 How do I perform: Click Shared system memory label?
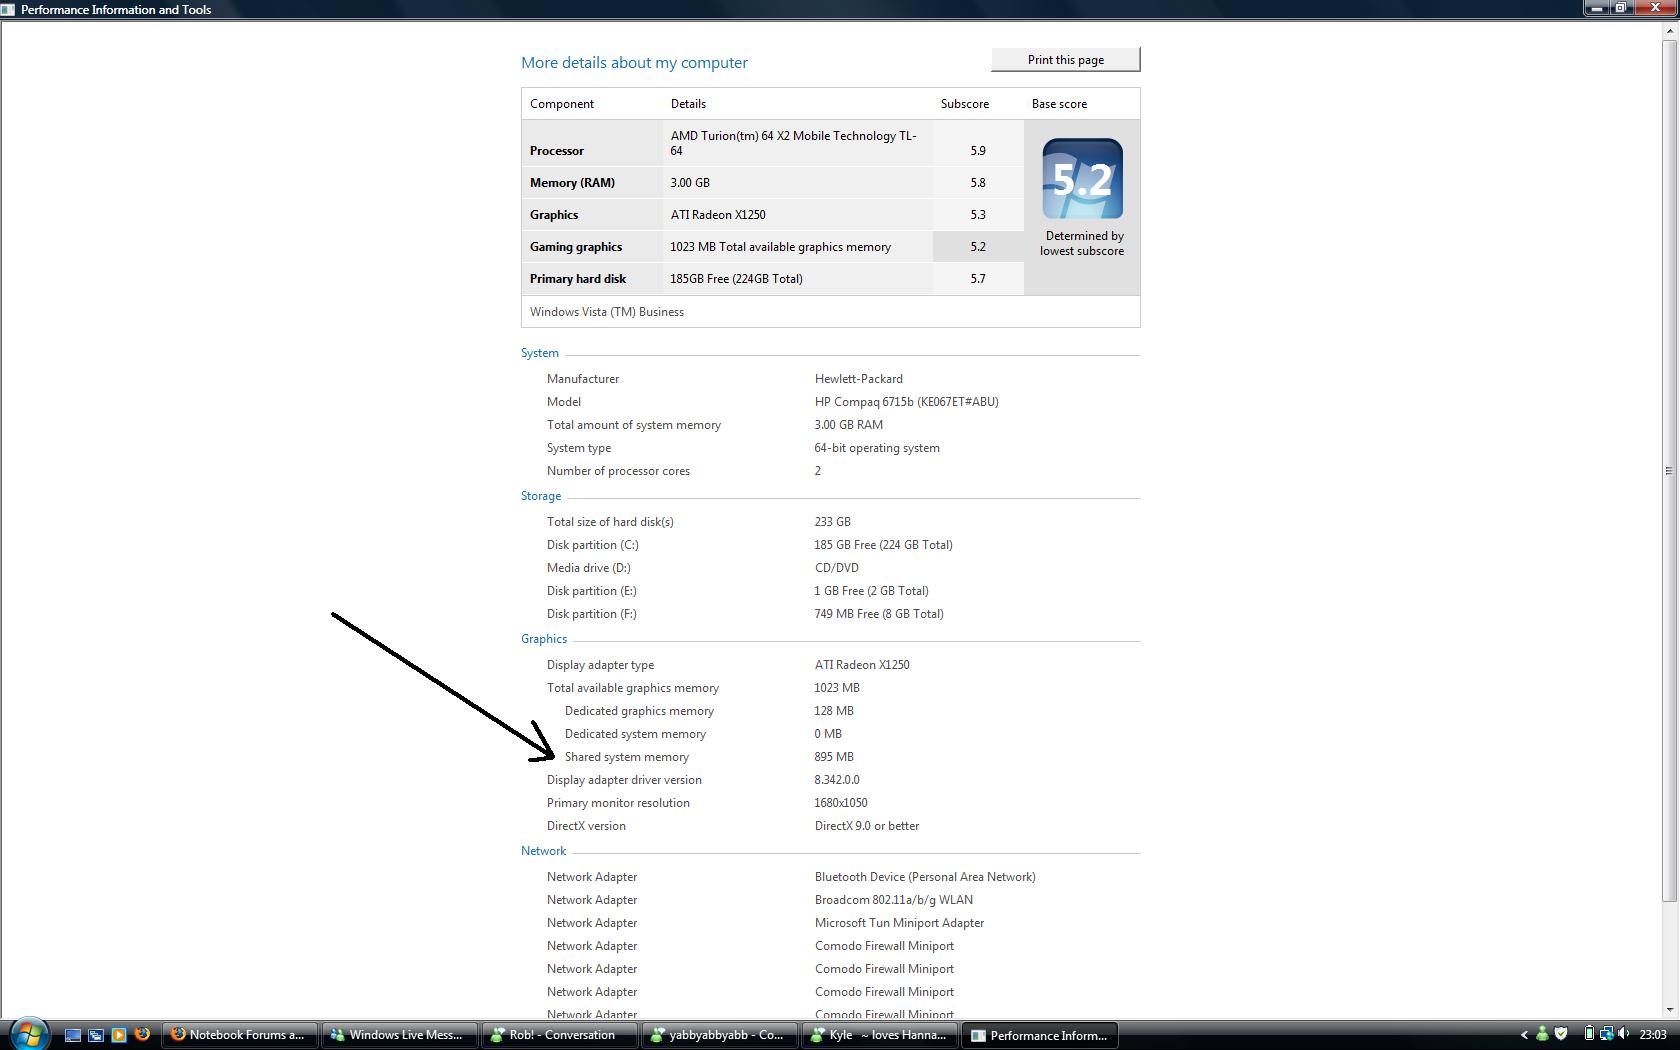pyautogui.click(x=627, y=757)
